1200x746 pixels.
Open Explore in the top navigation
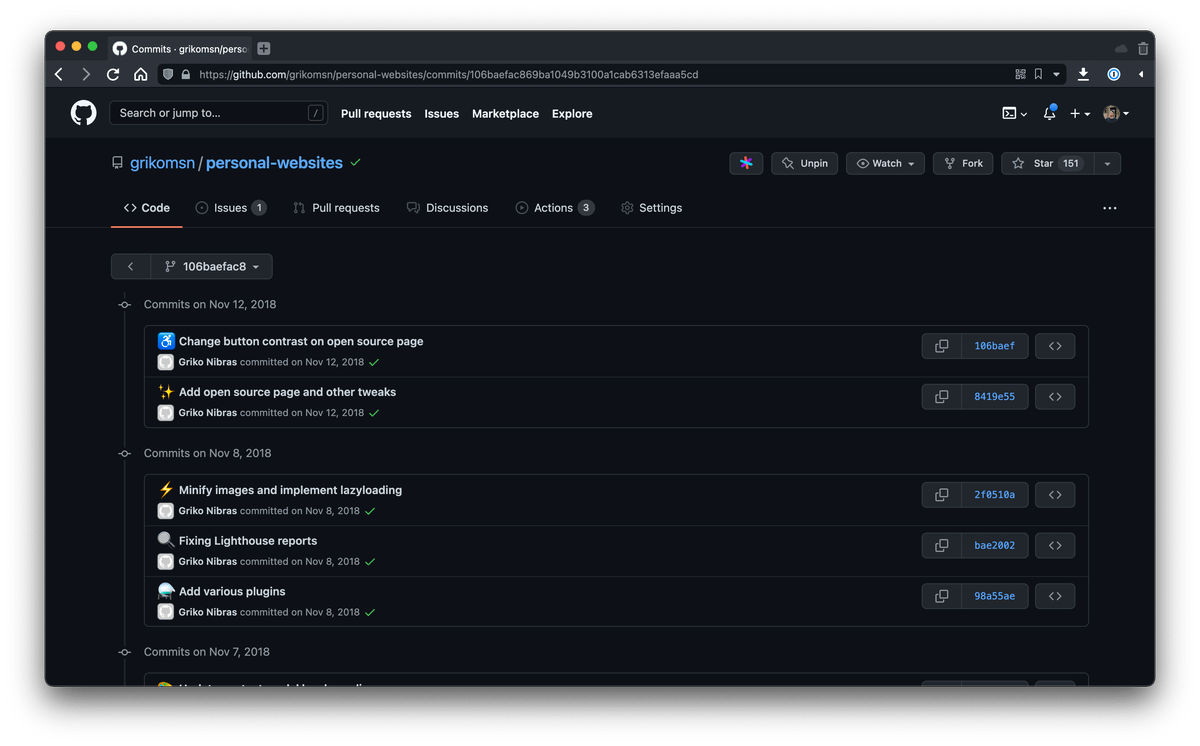[572, 114]
